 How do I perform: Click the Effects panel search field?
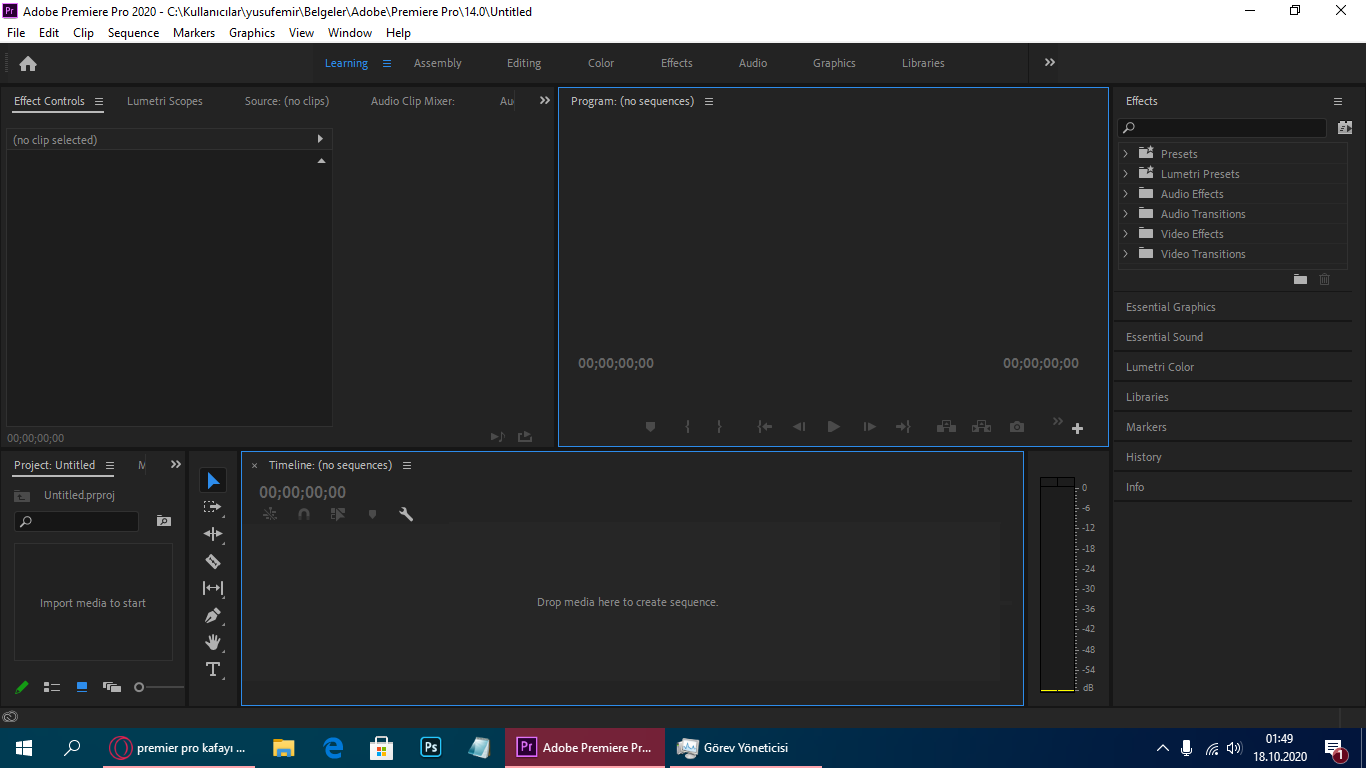[x=1222, y=128]
